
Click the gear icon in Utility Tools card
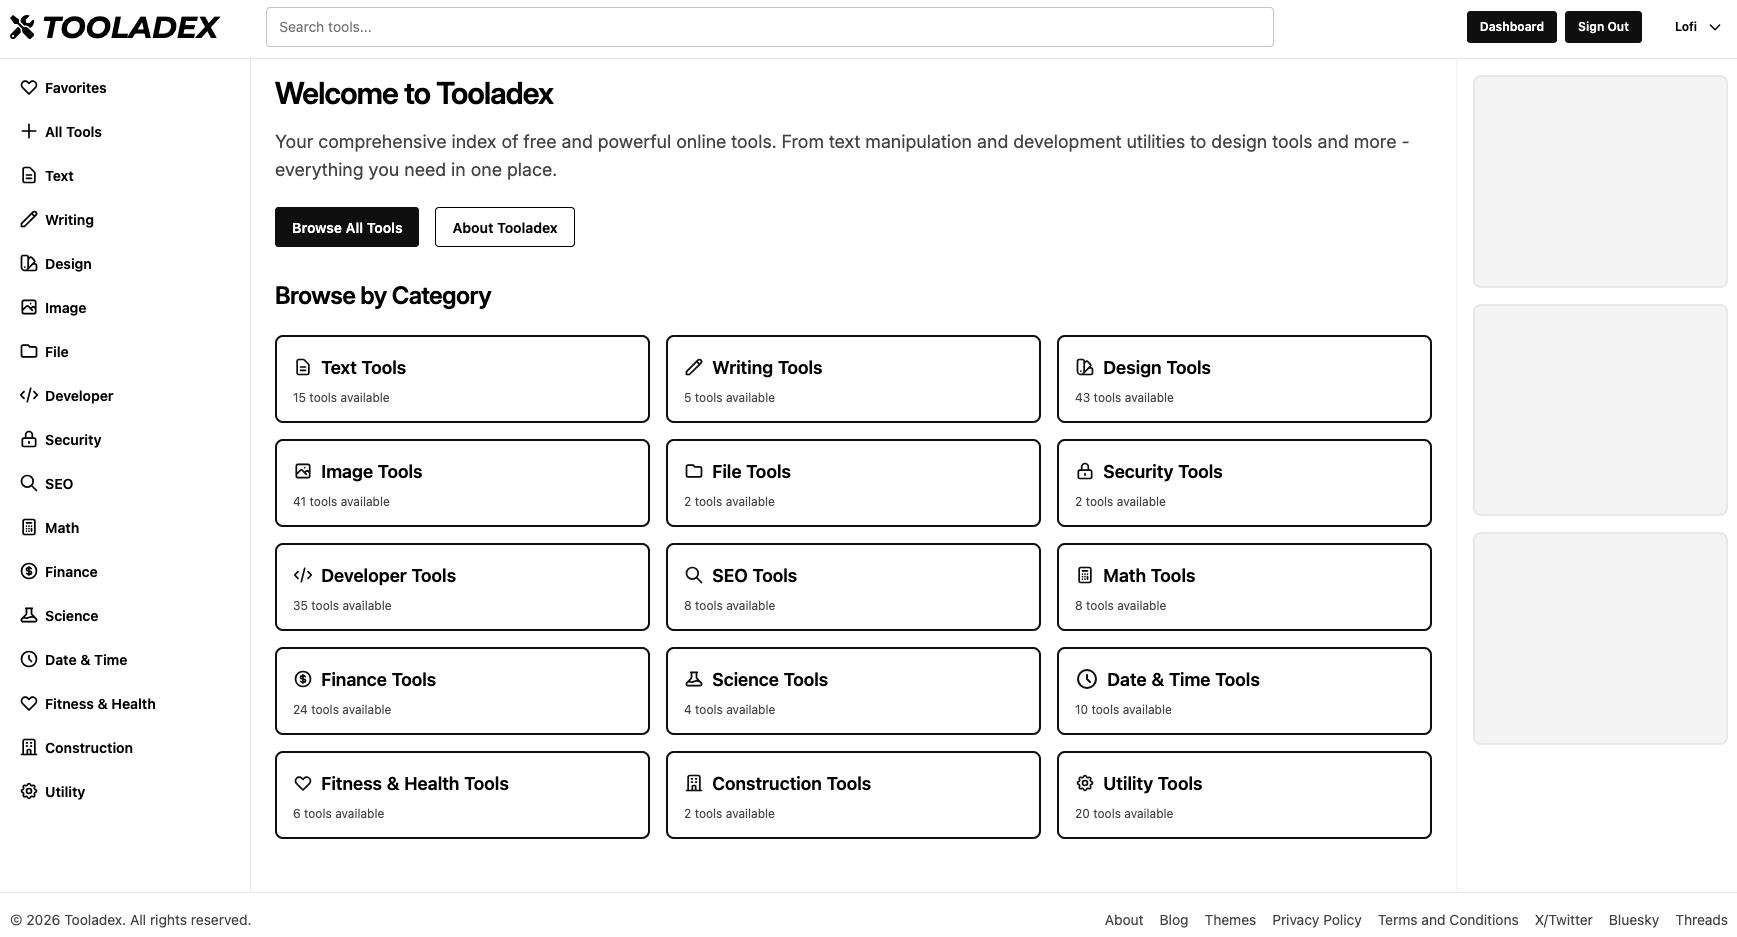pyautogui.click(x=1085, y=784)
